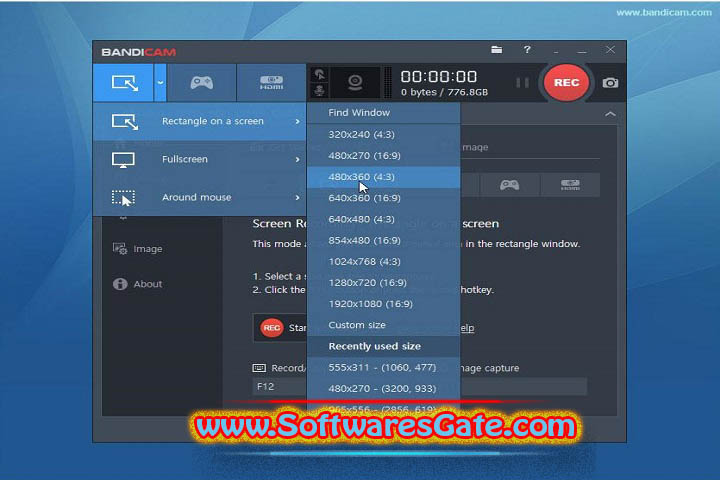Click the image capture hotkey field
This screenshot has width=720, height=480.
click(523, 387)
